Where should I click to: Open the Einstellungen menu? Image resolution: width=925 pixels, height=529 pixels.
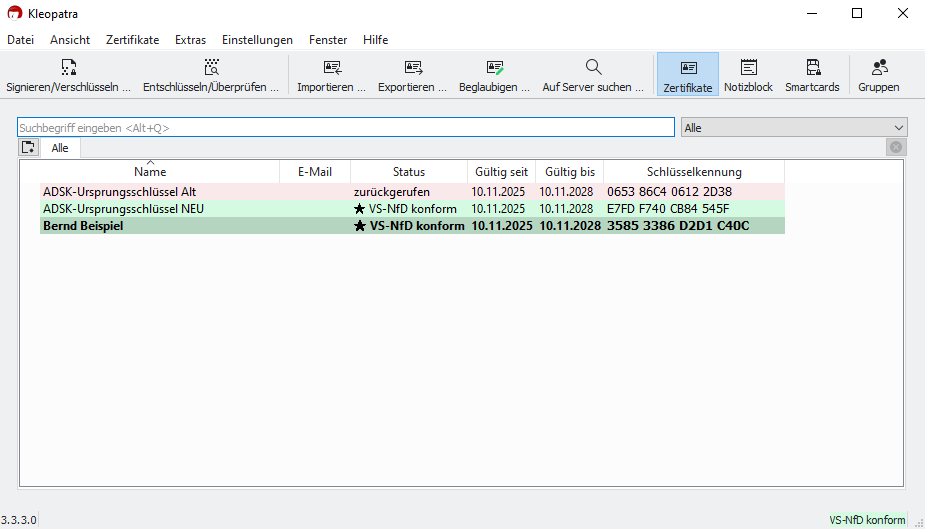(x=257, y=40)
